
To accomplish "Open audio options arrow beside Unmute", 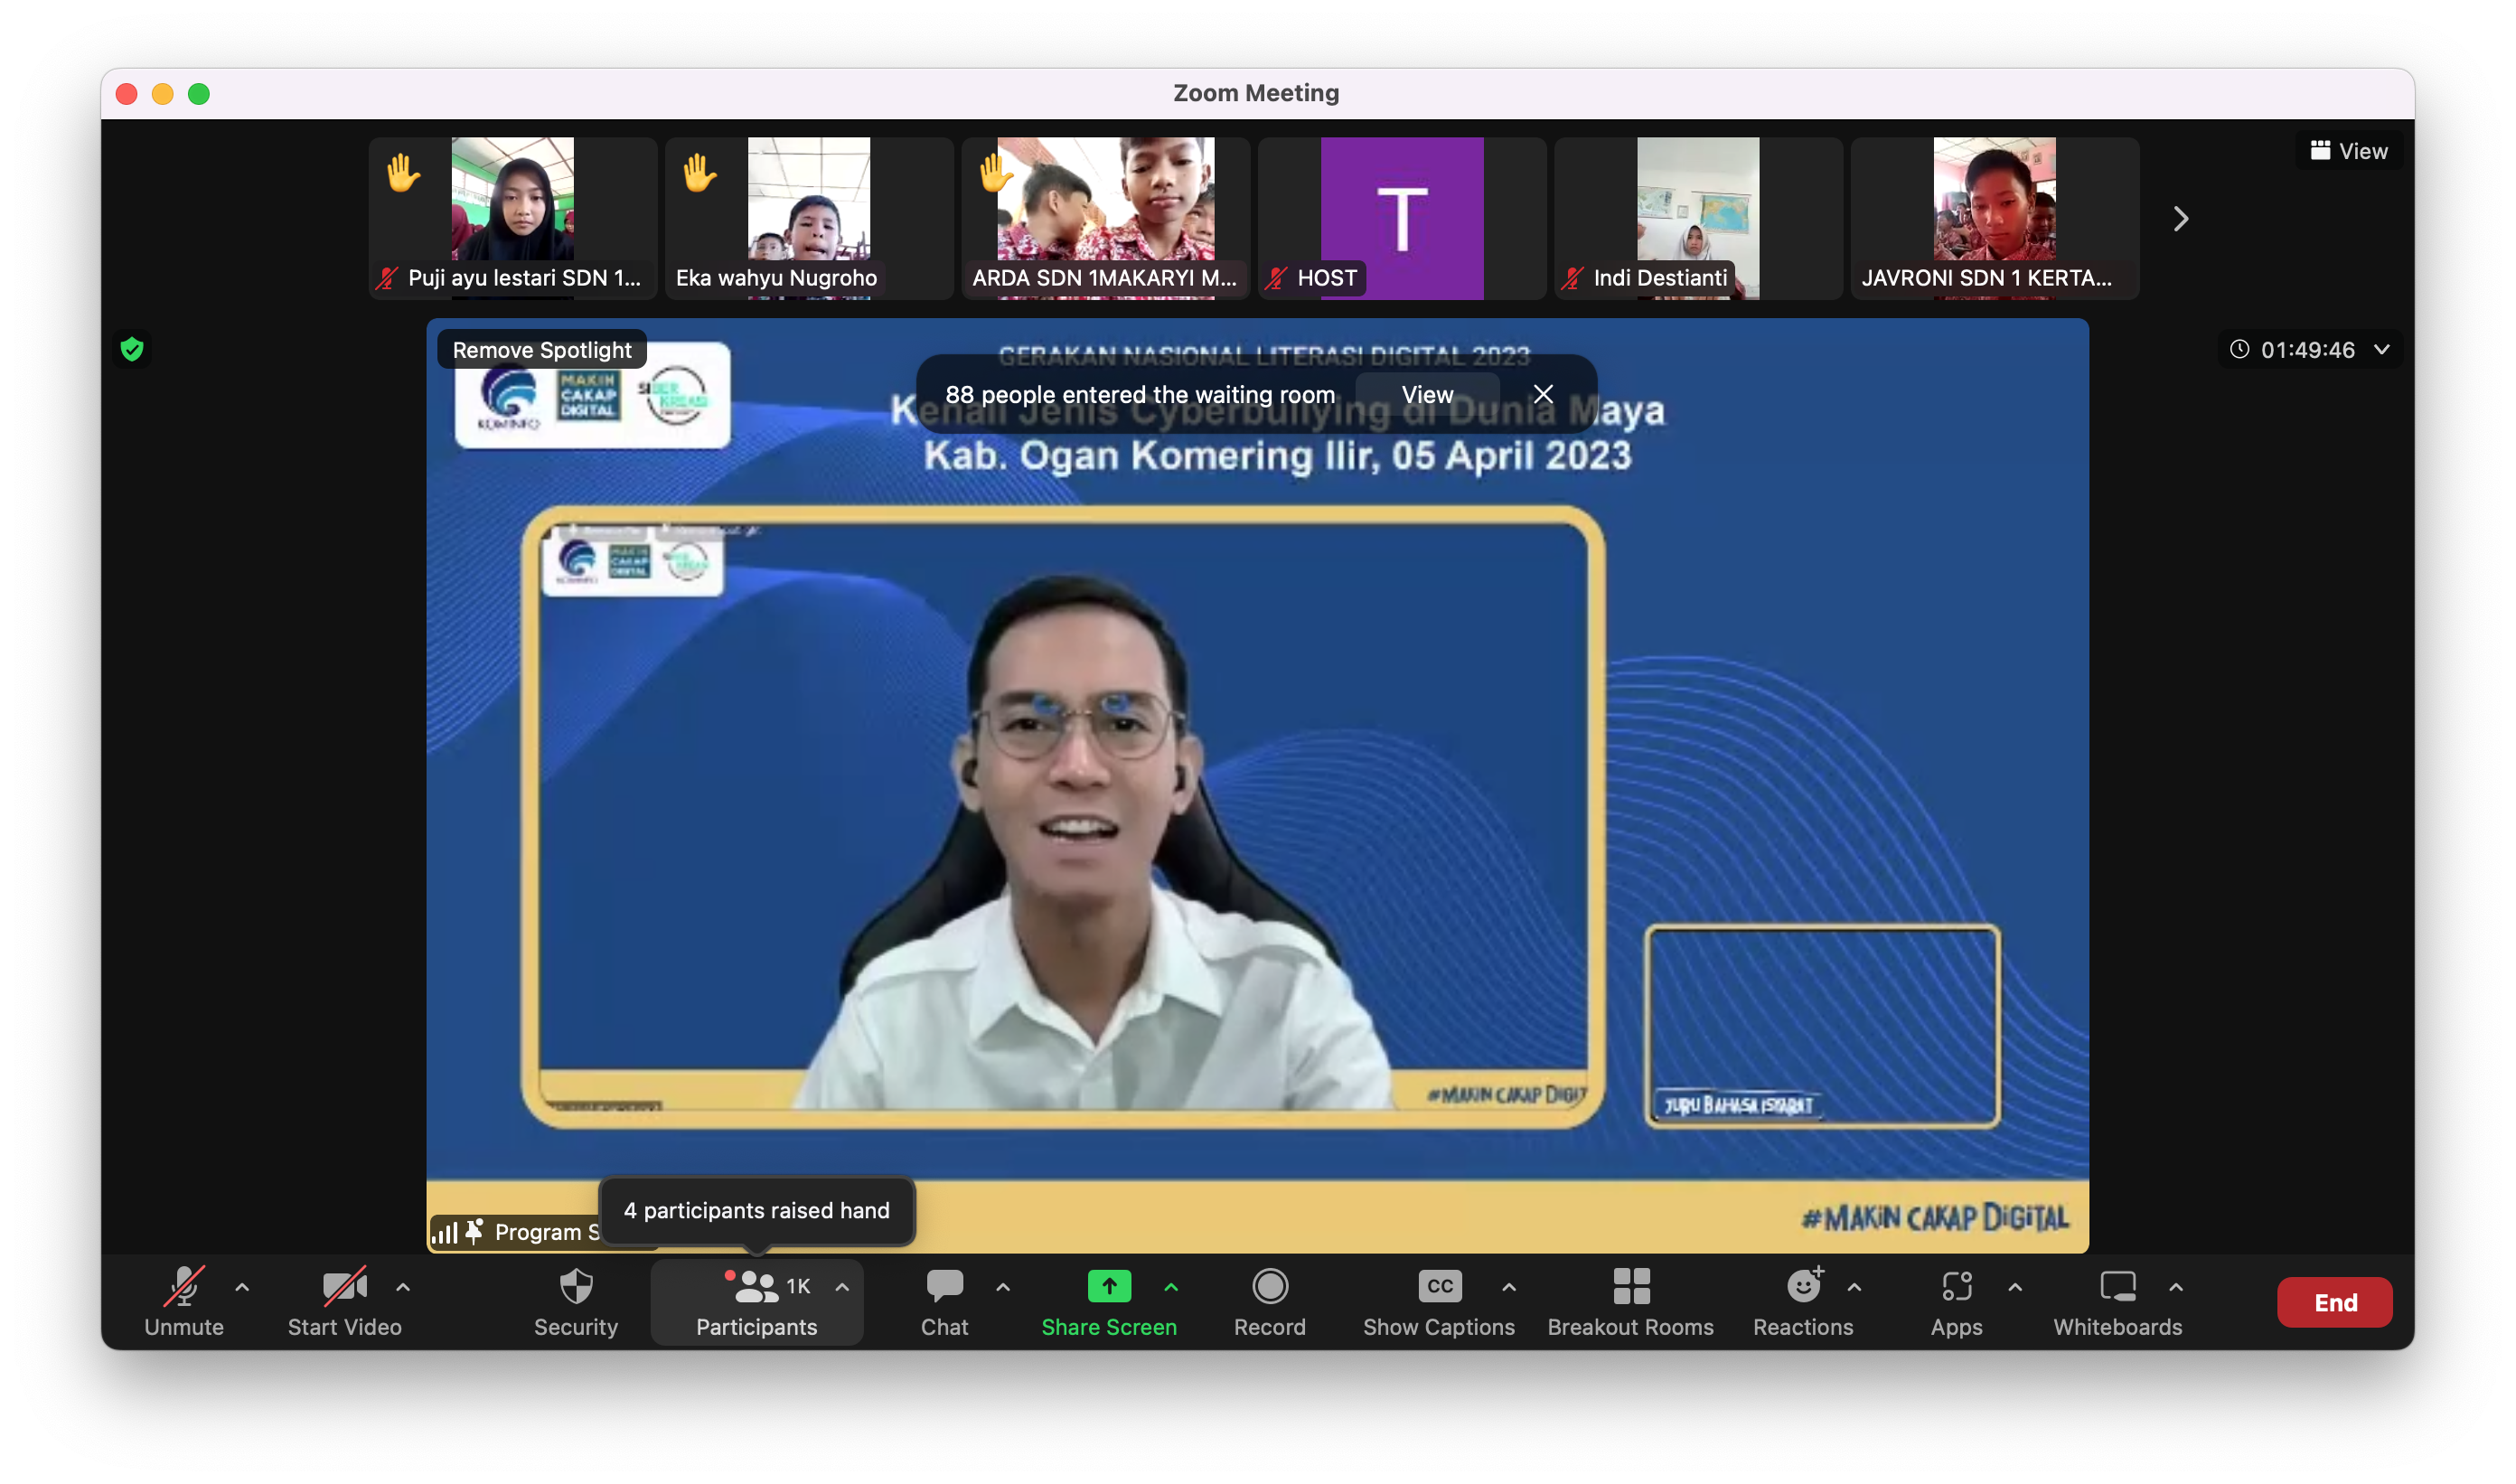I will pyautogui.click(x=242, y=1287).
